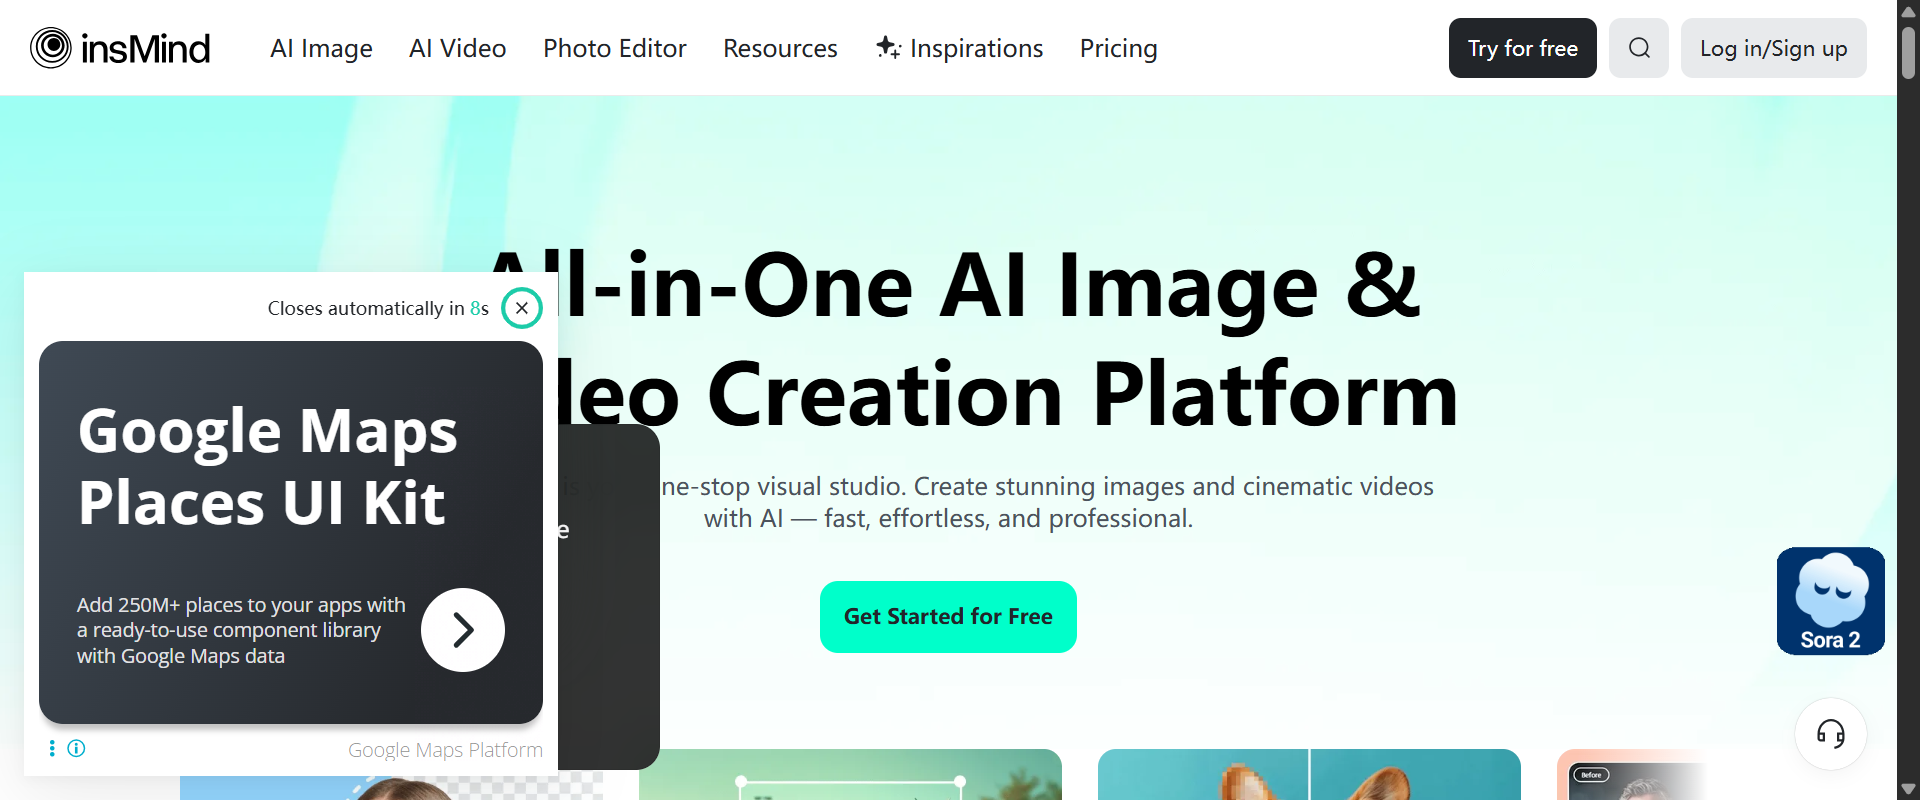The width and height of the screenshot is (1920, 800).
Task: Click the Google Maps Platform link
Action: tap(445, 750)
